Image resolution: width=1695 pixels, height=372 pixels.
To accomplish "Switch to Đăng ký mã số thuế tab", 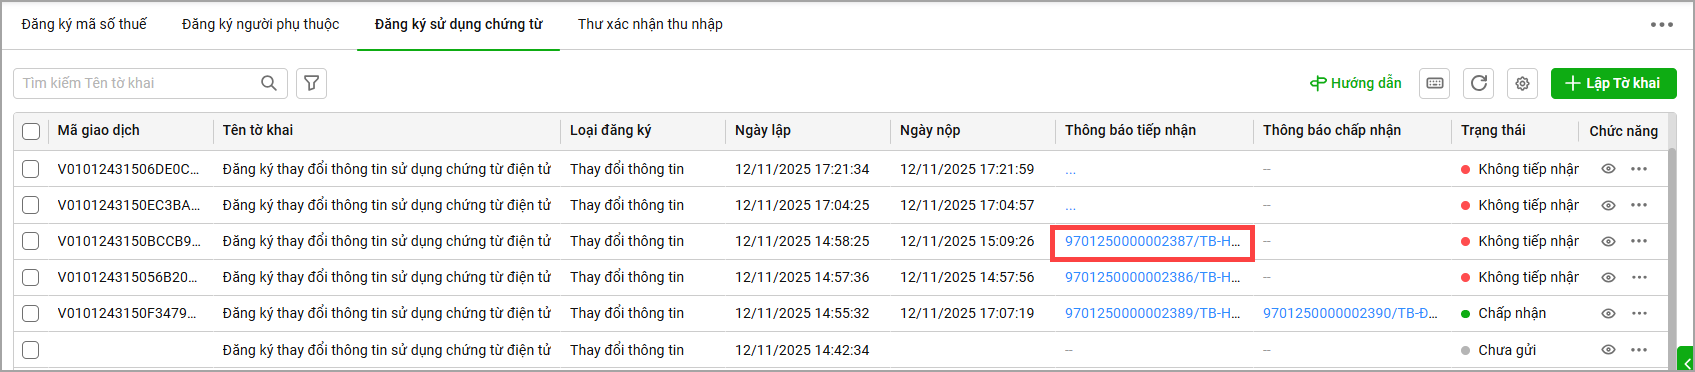I will [x=84, y=24].
